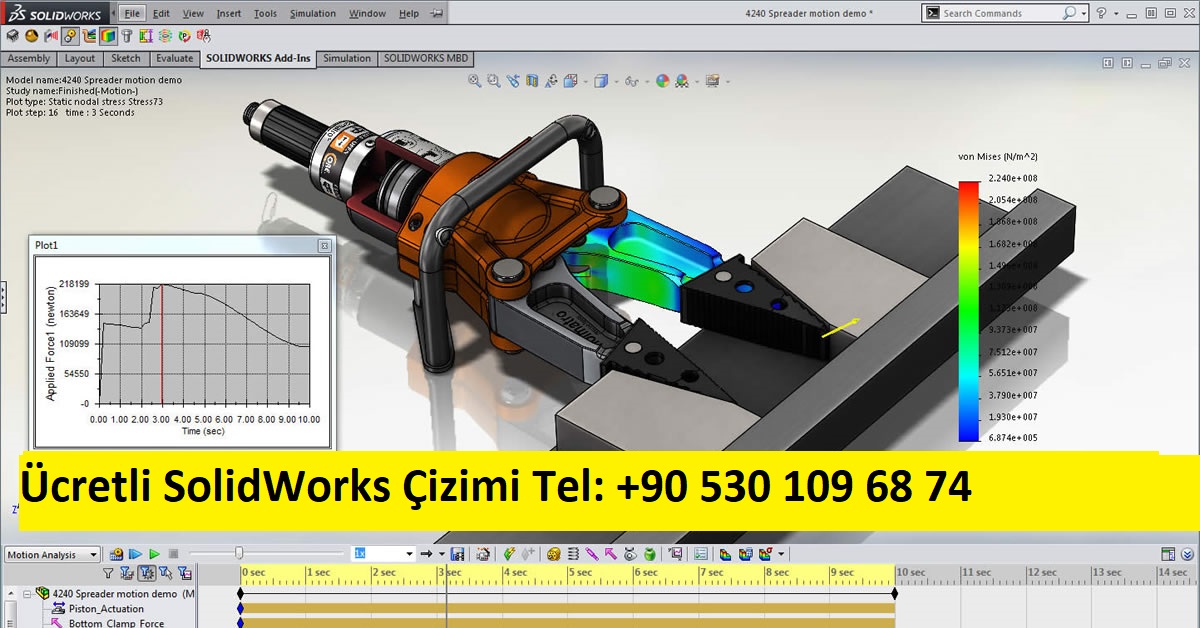Click in the Search Commands field

point(1000,13)
